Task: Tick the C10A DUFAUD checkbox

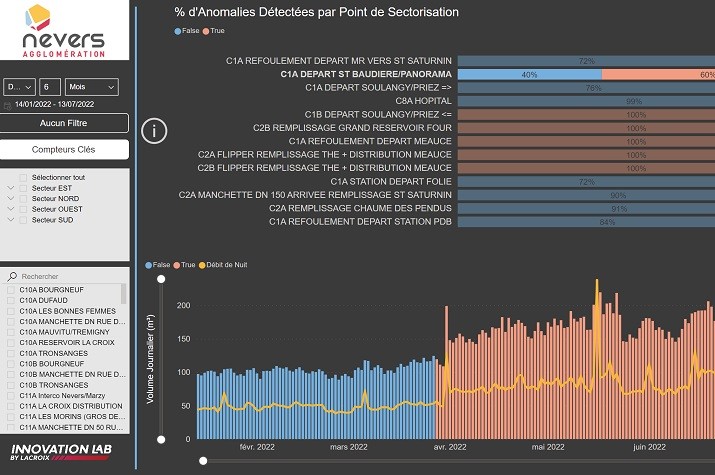Action: pyautogui.click(x=10, y=300)
